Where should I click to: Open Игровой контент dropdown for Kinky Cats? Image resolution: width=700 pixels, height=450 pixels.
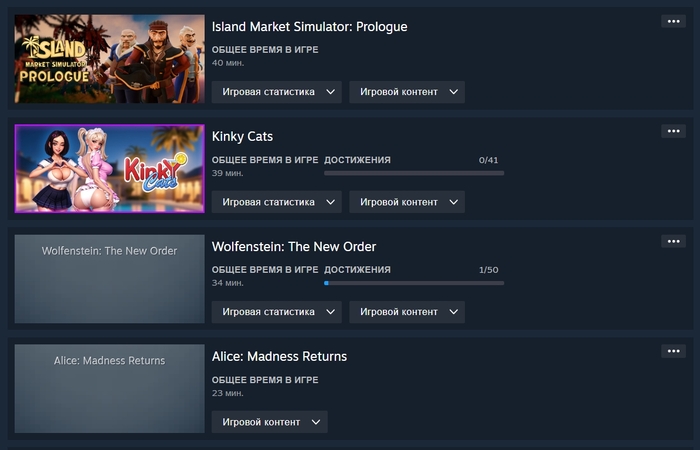tap(406, 202)
